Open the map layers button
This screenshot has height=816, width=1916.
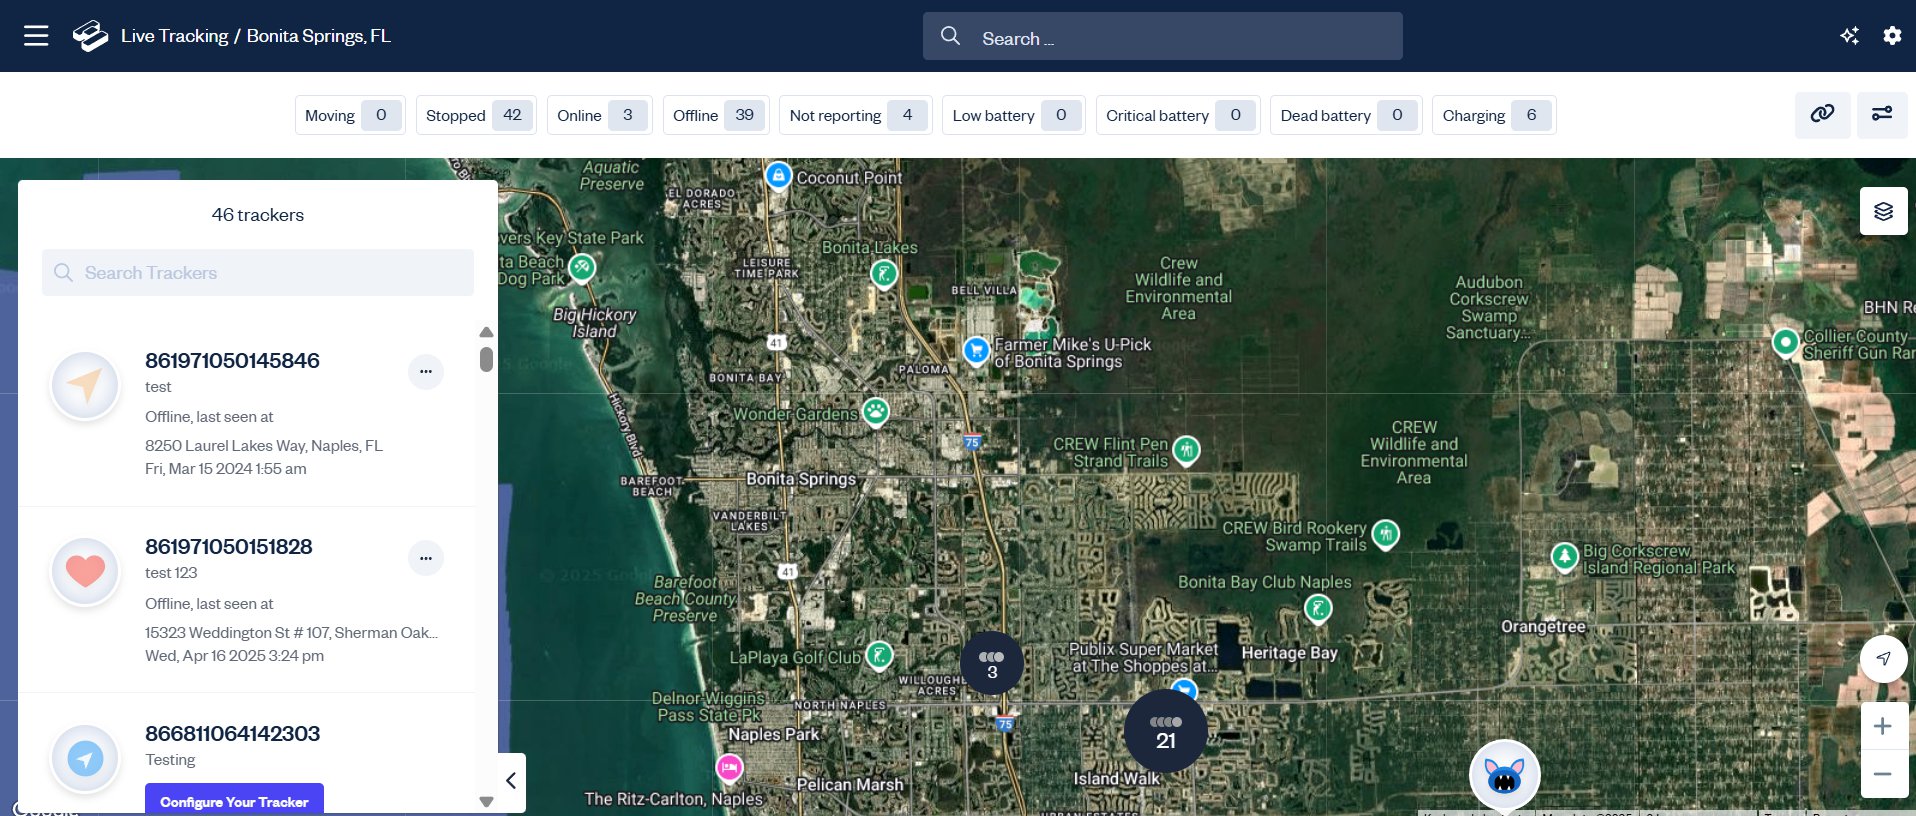[1884, 211]
